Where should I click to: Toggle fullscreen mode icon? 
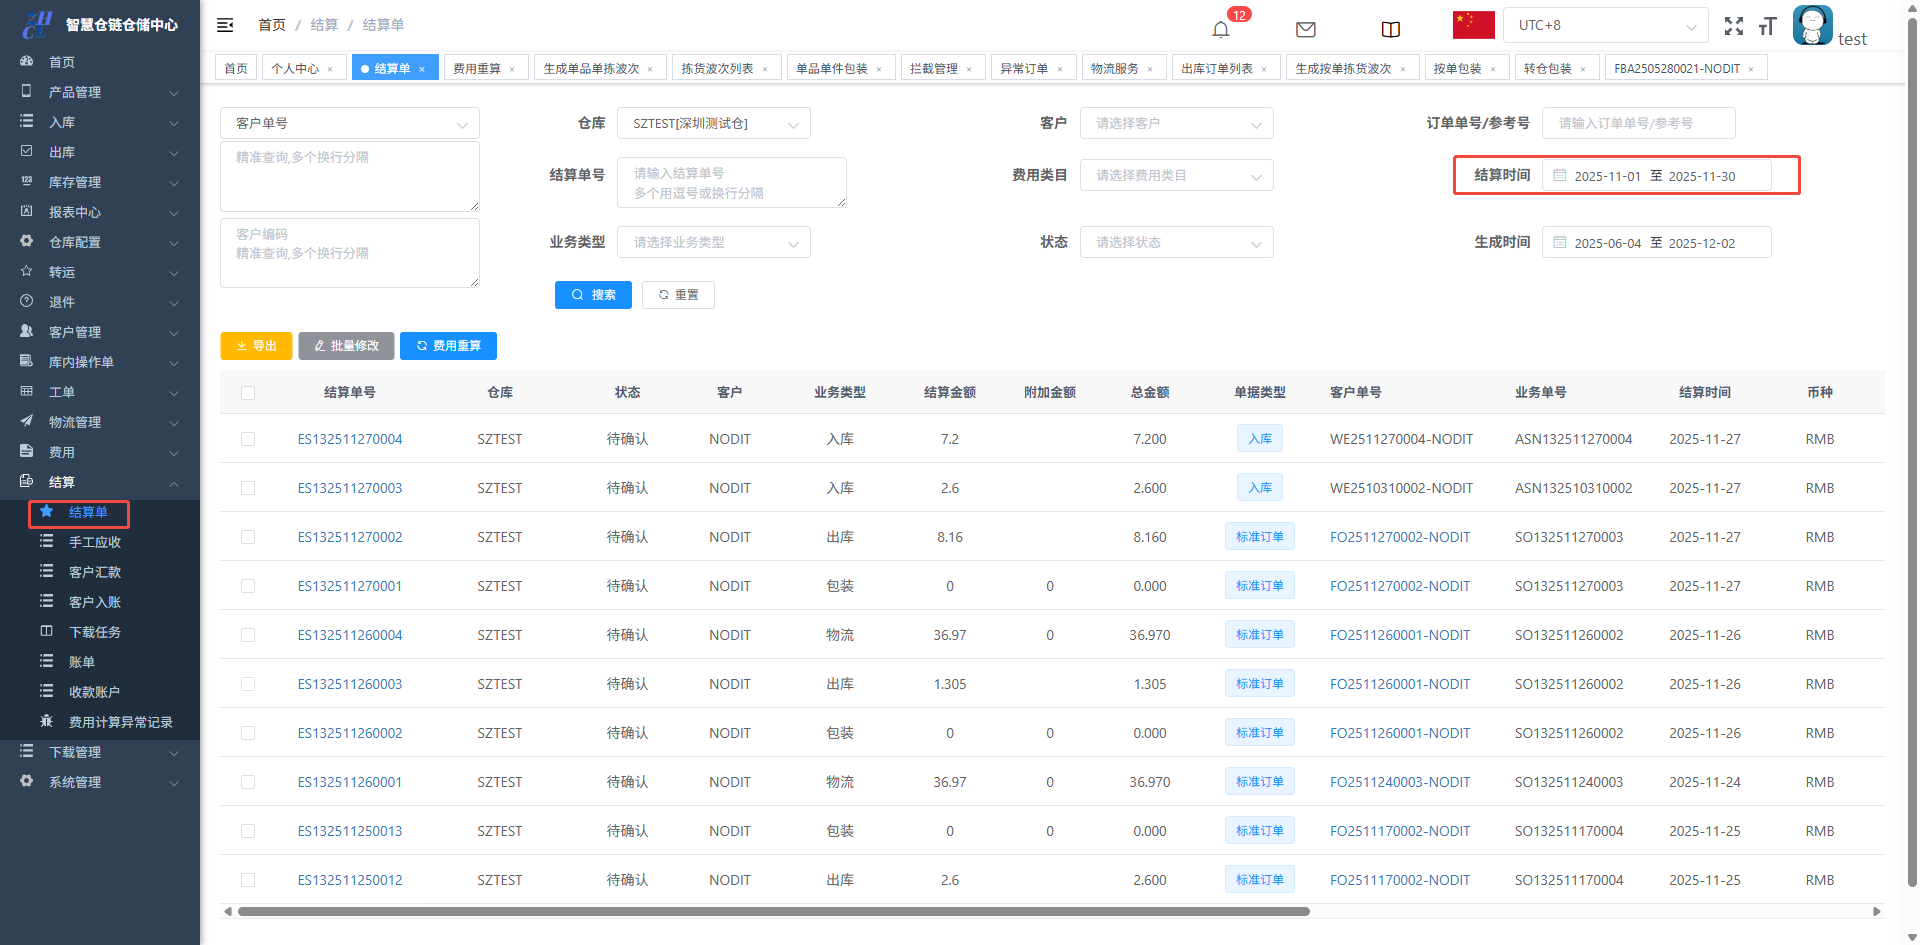(x=1733, y=27)
